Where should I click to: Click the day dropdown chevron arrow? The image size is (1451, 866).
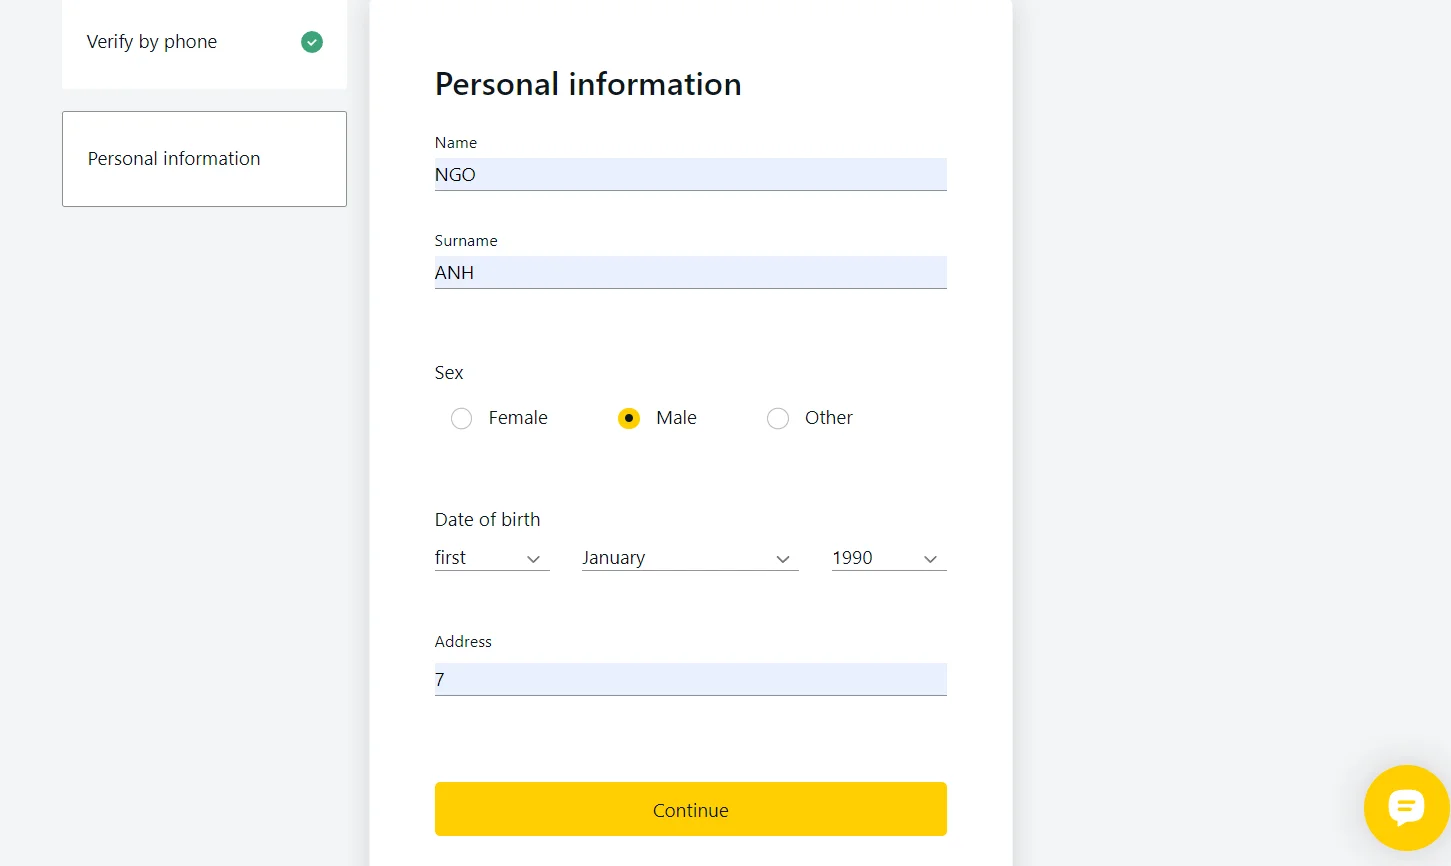coord(535,559)
